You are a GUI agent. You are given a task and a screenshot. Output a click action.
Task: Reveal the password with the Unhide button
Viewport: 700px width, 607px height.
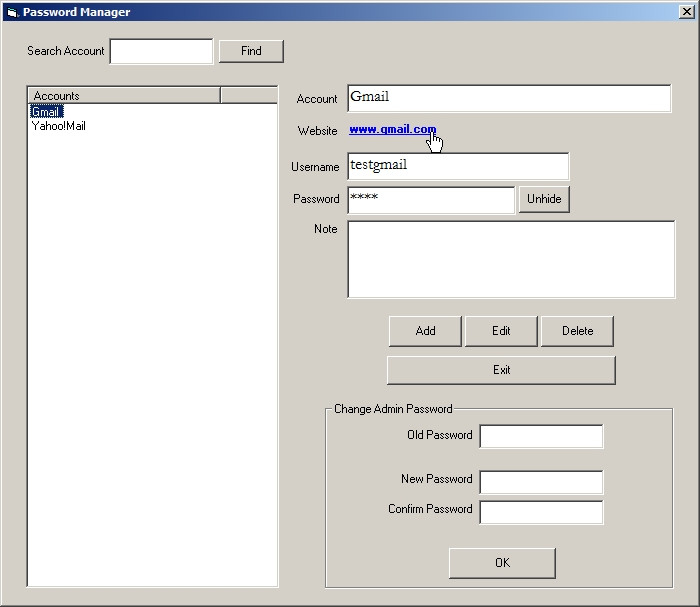pyautogui.click(x=544, y=199)
